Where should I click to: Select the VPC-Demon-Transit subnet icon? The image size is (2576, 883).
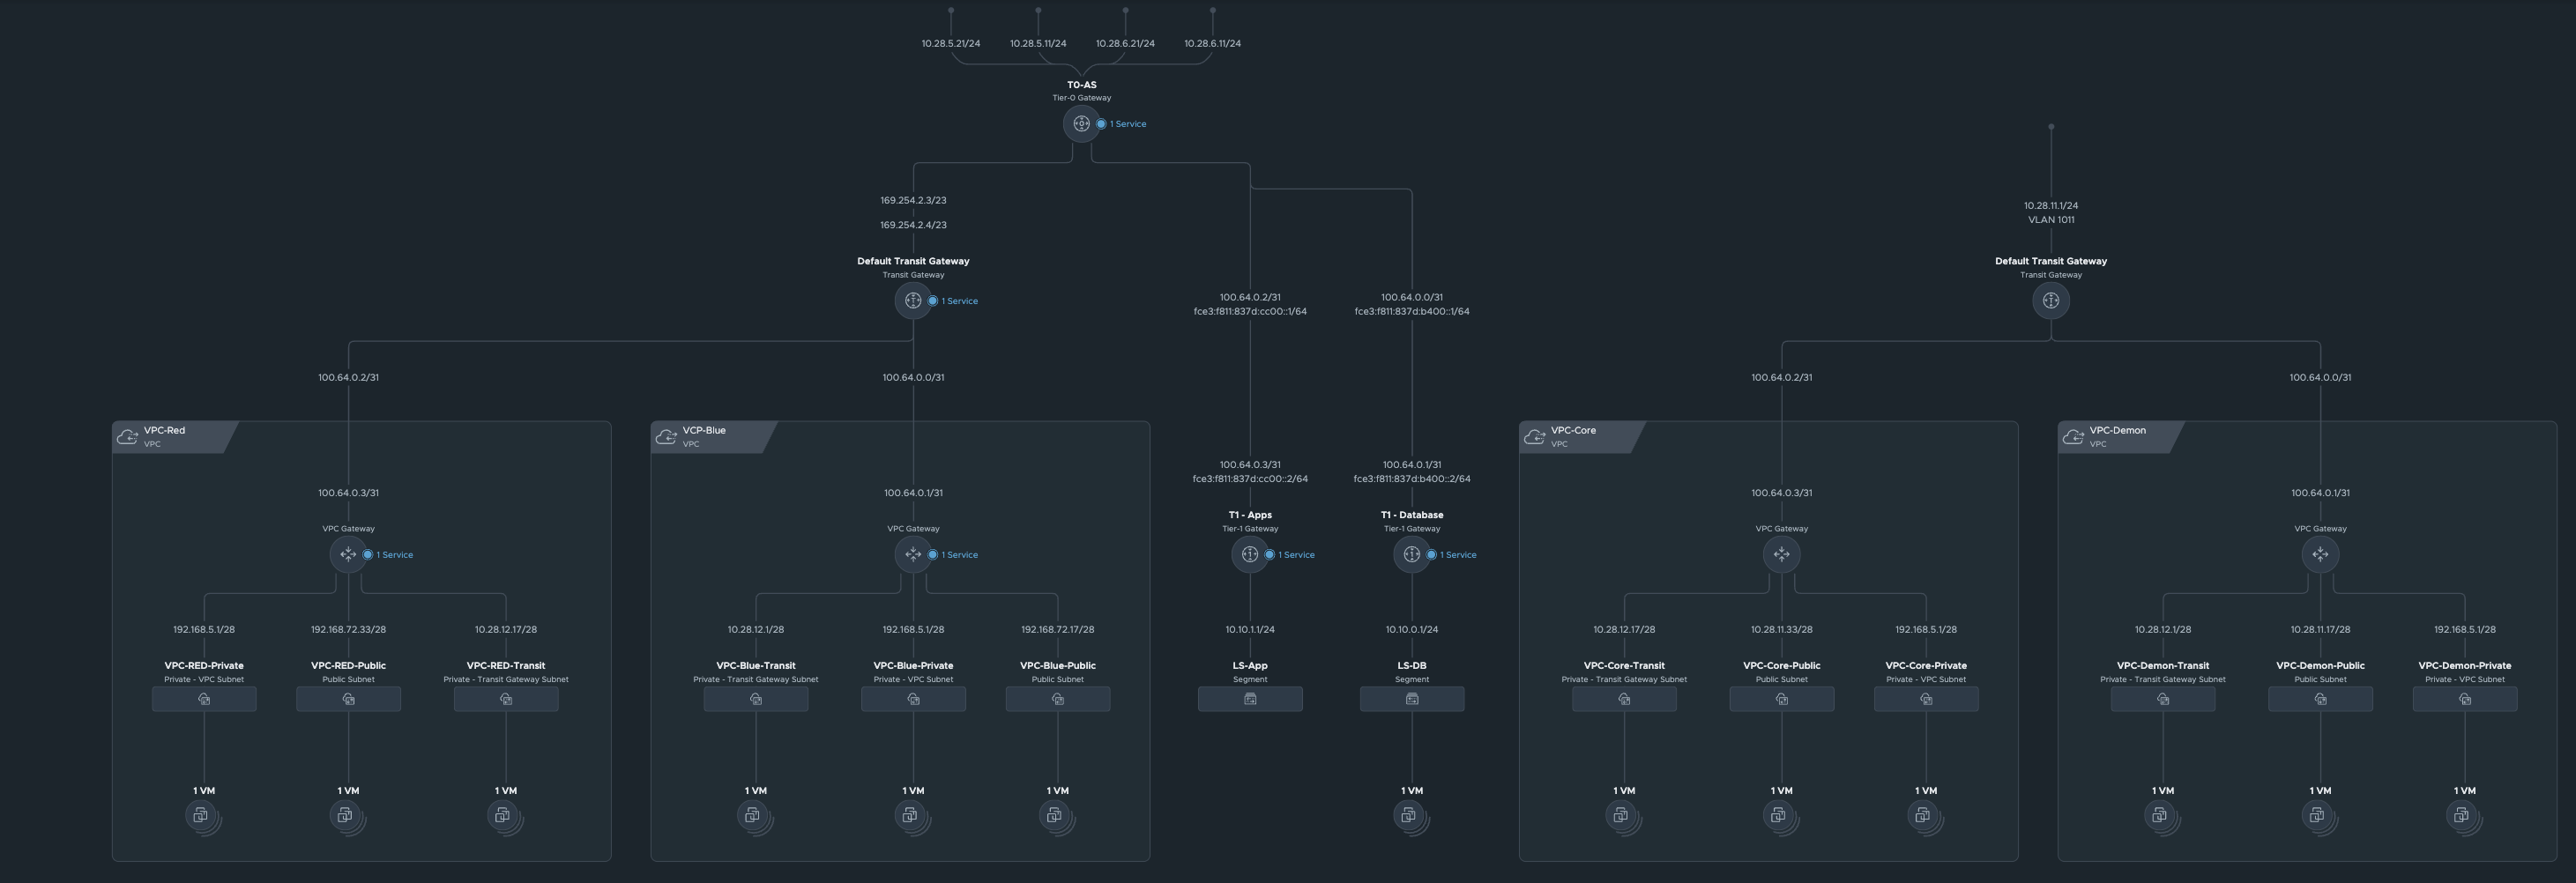coord(2164,699)
